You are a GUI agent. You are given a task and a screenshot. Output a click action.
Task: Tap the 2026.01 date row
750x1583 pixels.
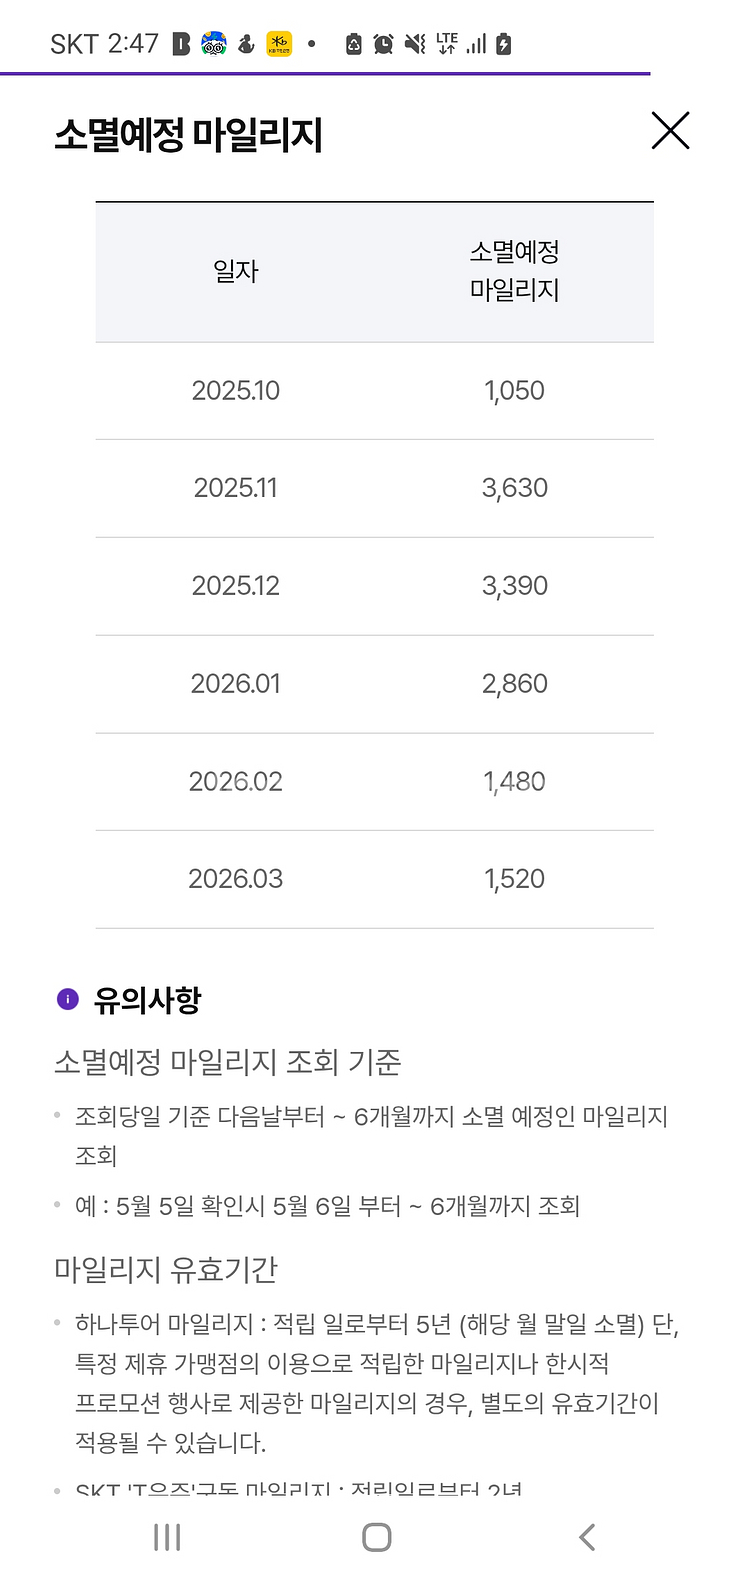374,684
